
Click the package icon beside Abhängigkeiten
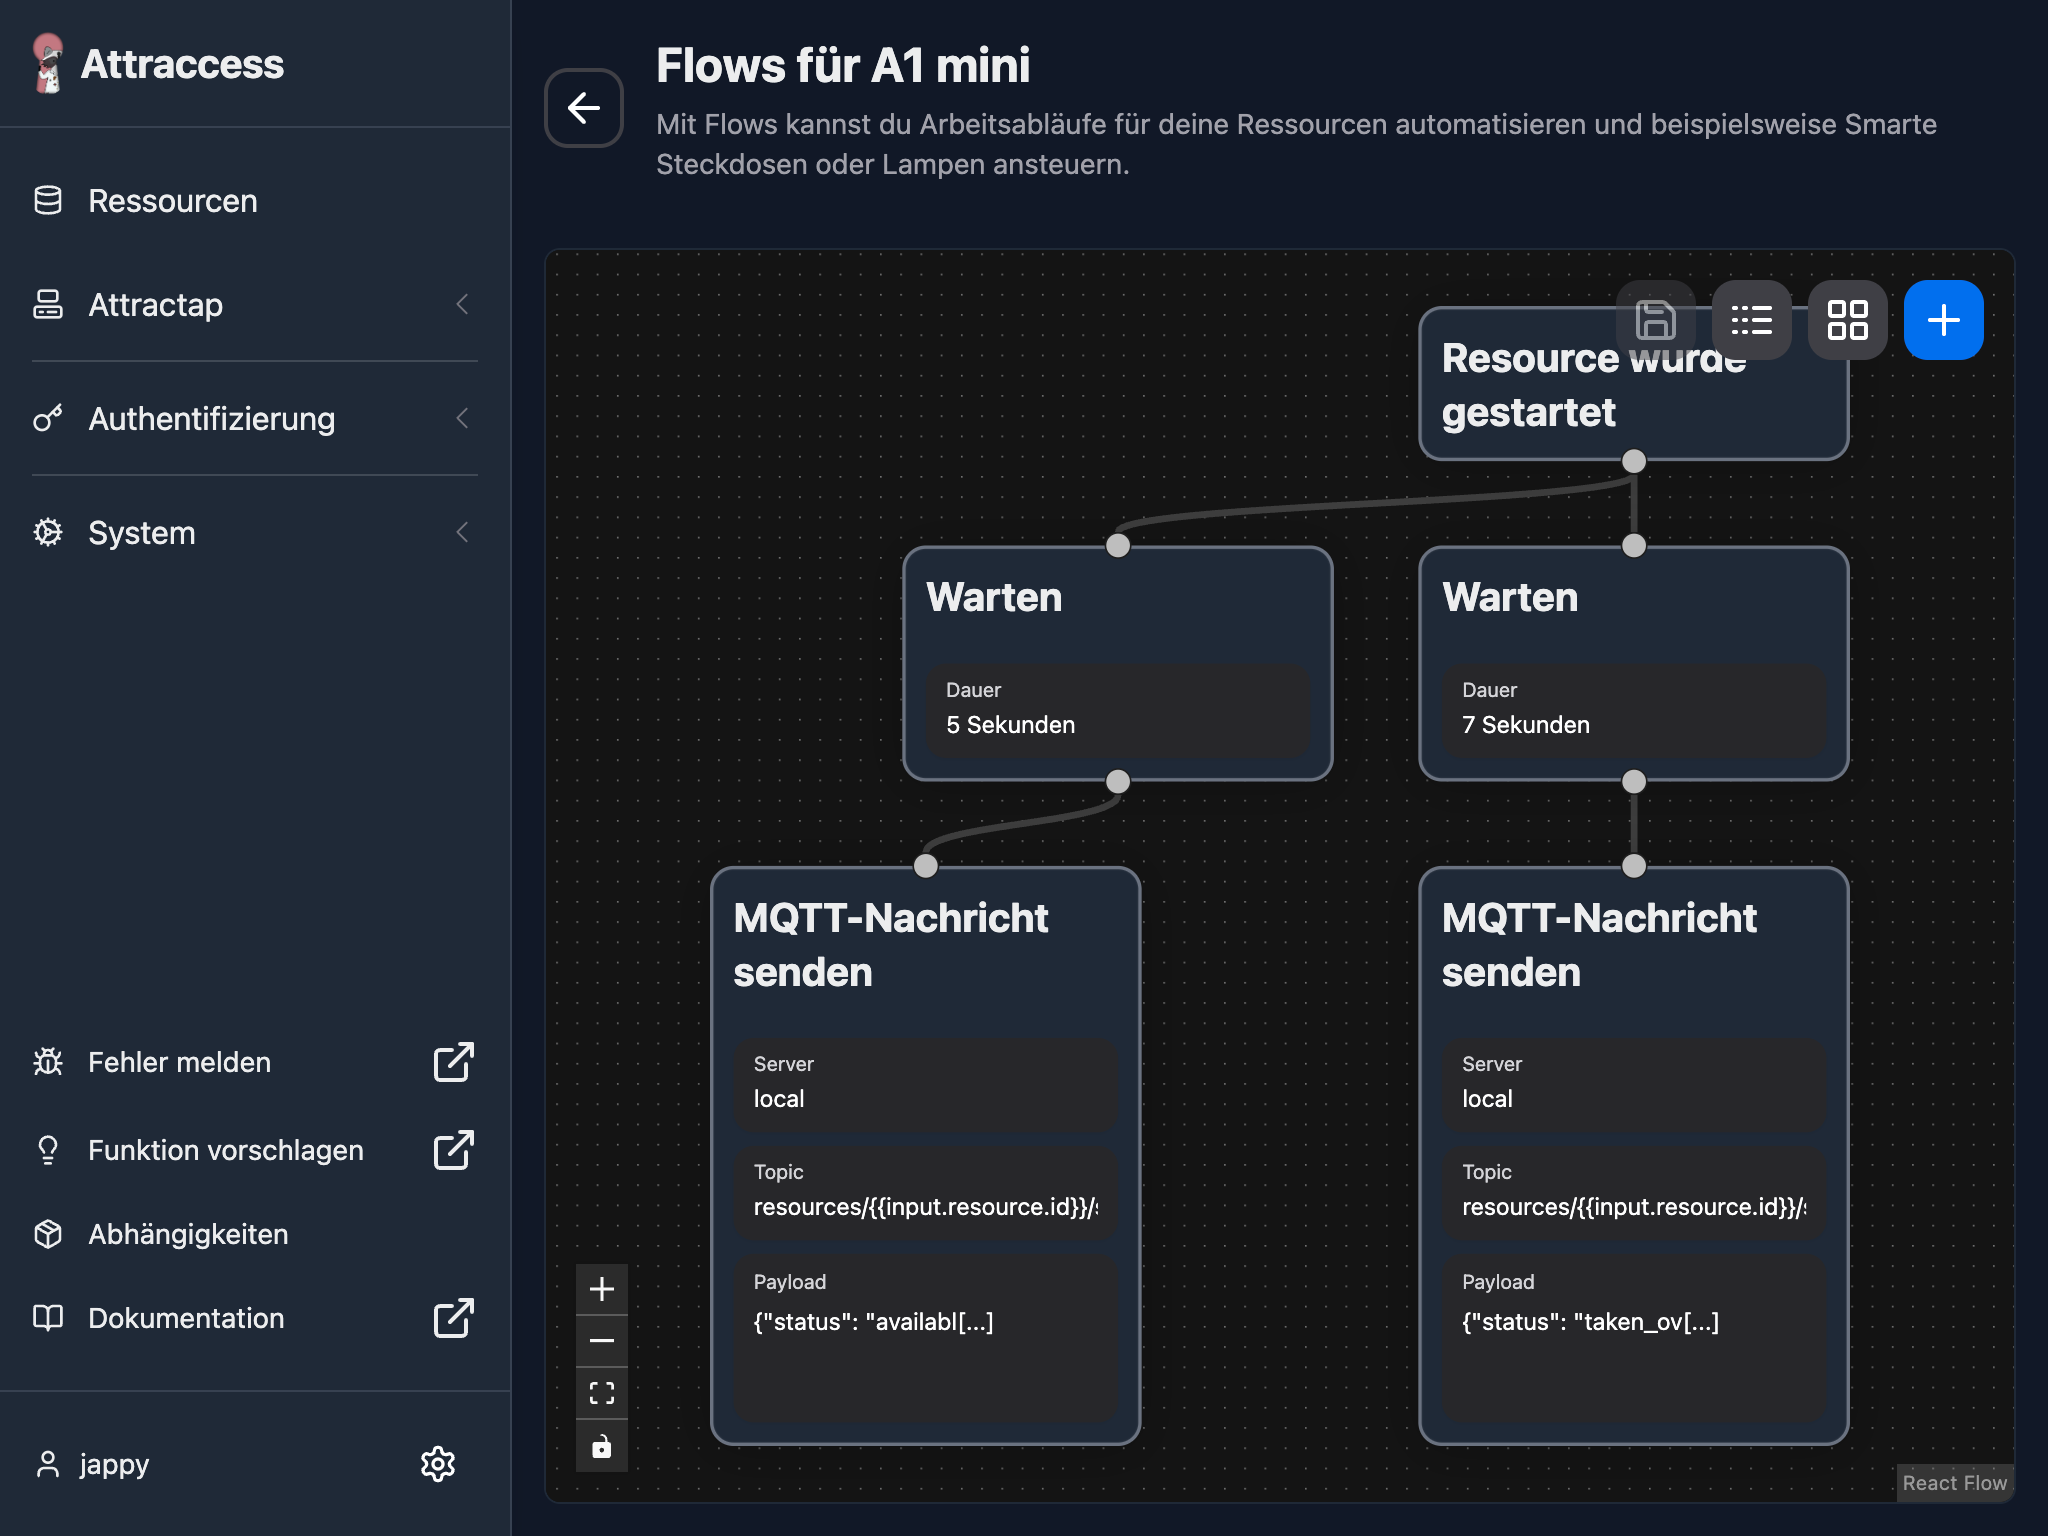48,1234
